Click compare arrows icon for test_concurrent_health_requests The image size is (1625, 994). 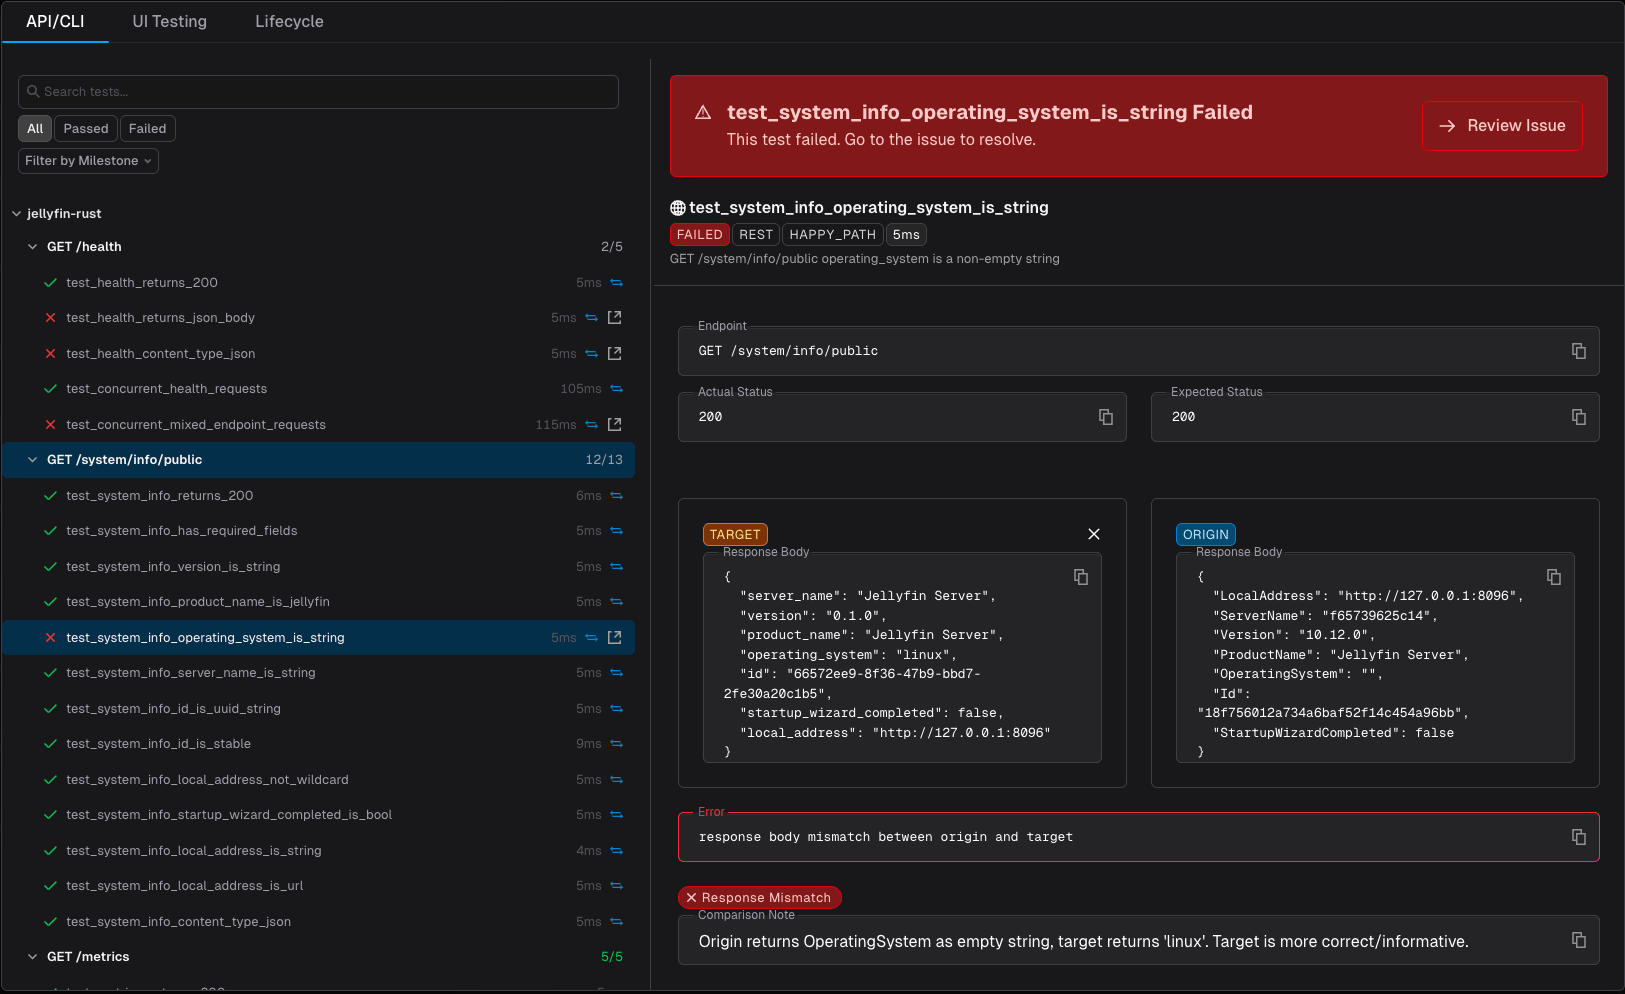pos(616,389)
